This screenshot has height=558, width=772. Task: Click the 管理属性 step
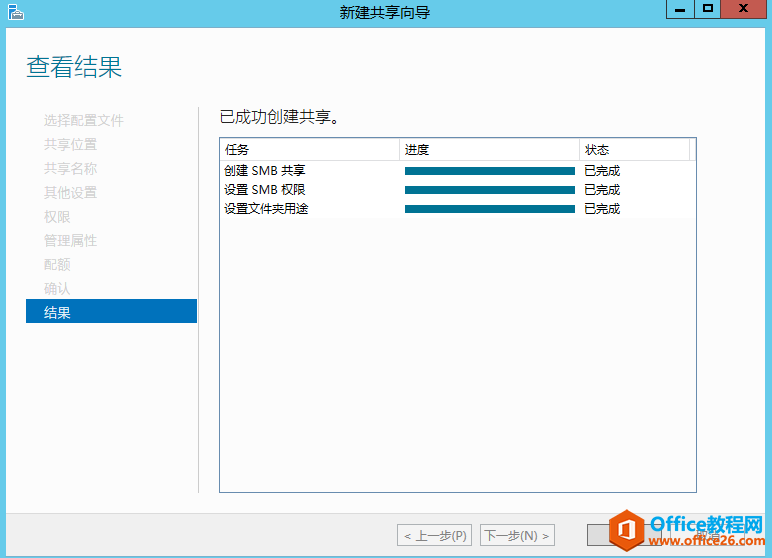[70, 241]
